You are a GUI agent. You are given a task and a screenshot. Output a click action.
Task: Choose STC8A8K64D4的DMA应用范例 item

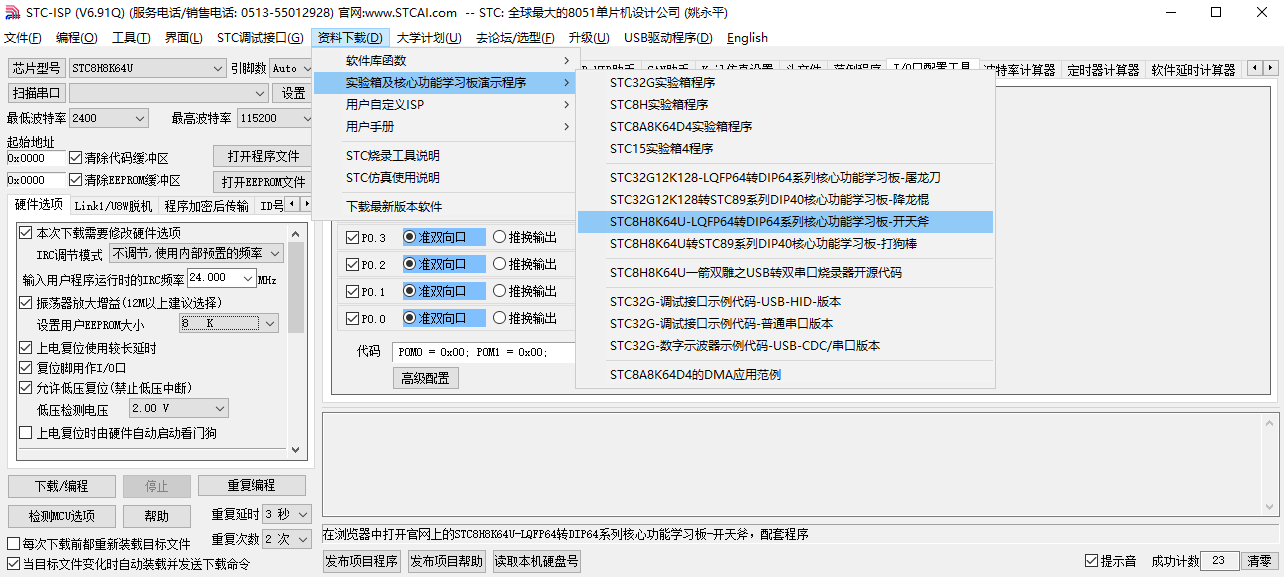(785, 374)
